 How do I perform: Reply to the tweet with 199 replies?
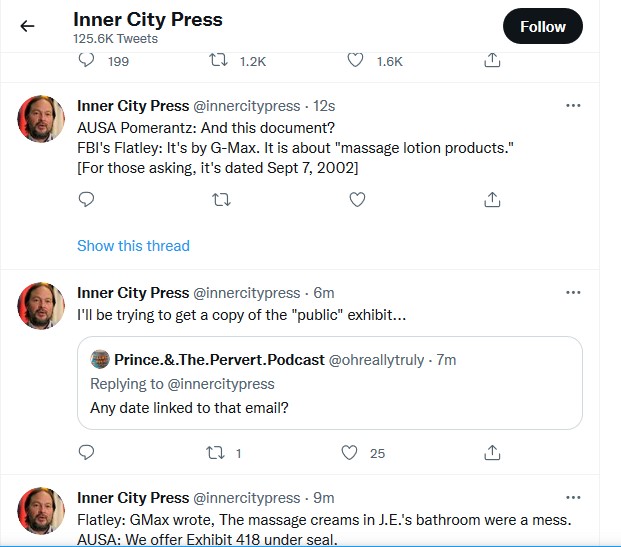pyautogui.click(x=86, y=60)
